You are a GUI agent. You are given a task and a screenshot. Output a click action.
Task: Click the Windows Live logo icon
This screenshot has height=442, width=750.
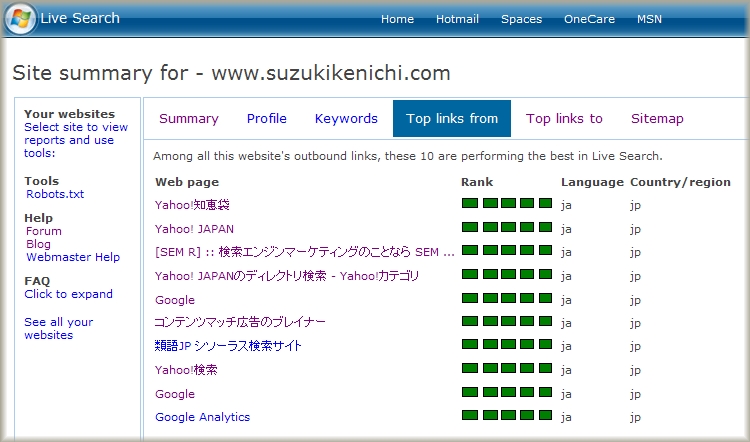point(20,19)
